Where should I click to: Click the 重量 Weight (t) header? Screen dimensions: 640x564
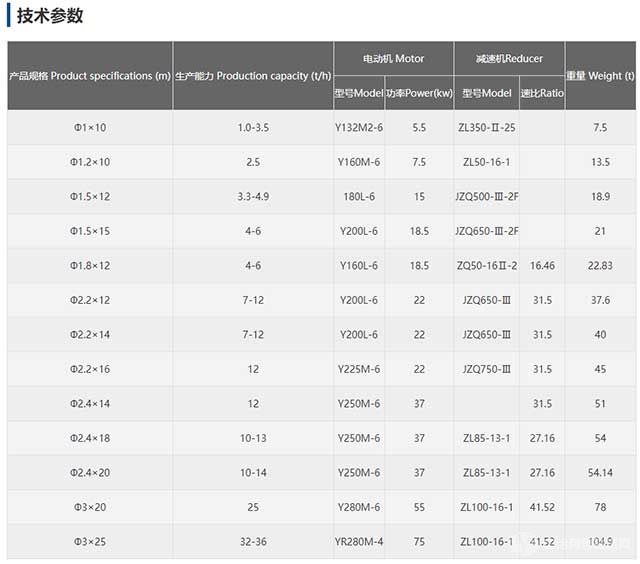600,76
